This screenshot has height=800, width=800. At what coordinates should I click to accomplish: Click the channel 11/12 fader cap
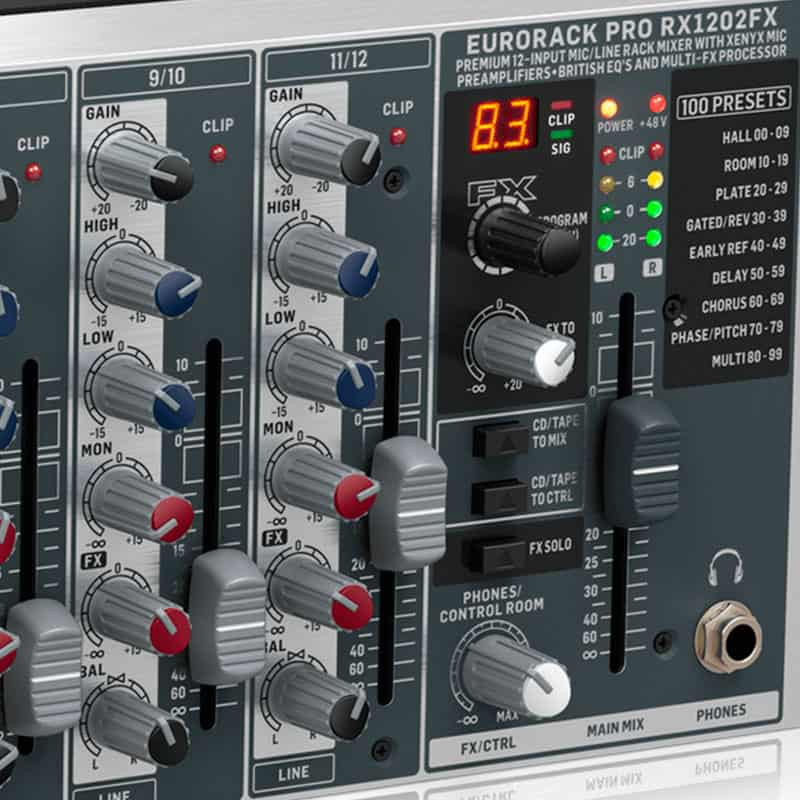click(x=408, y=502)
